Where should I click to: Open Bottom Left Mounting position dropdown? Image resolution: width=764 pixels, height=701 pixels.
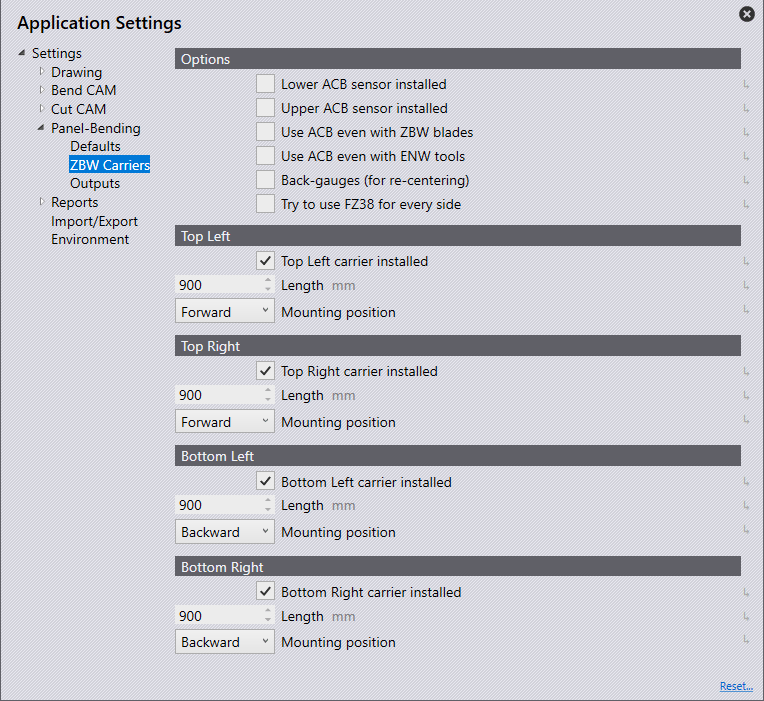pos(224,532)
